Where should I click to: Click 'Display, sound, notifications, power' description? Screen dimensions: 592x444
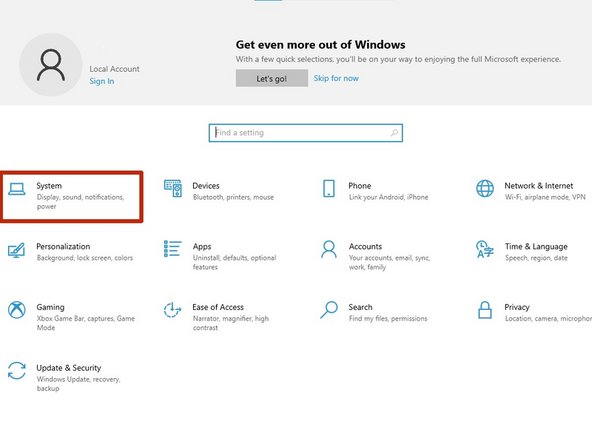80,202
